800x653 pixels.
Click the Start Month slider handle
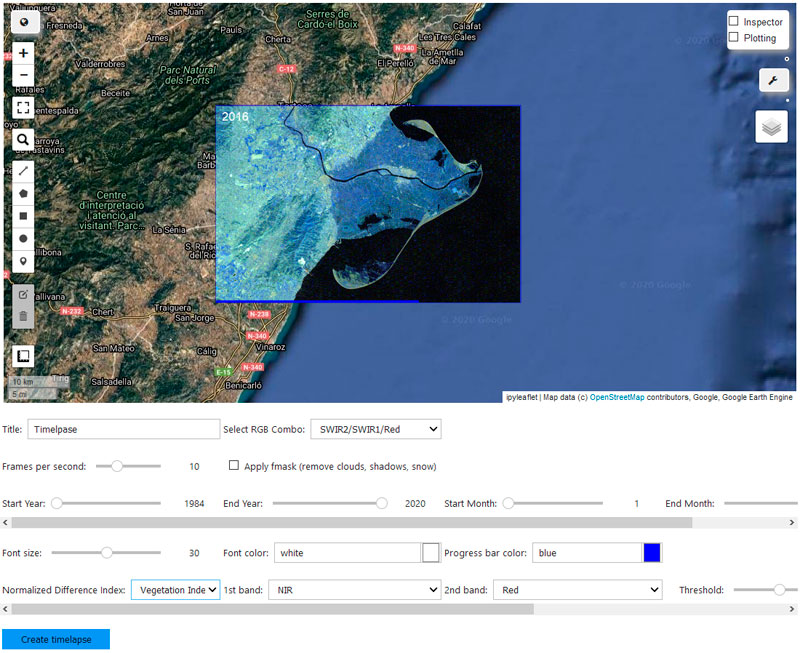pos(508,503)
